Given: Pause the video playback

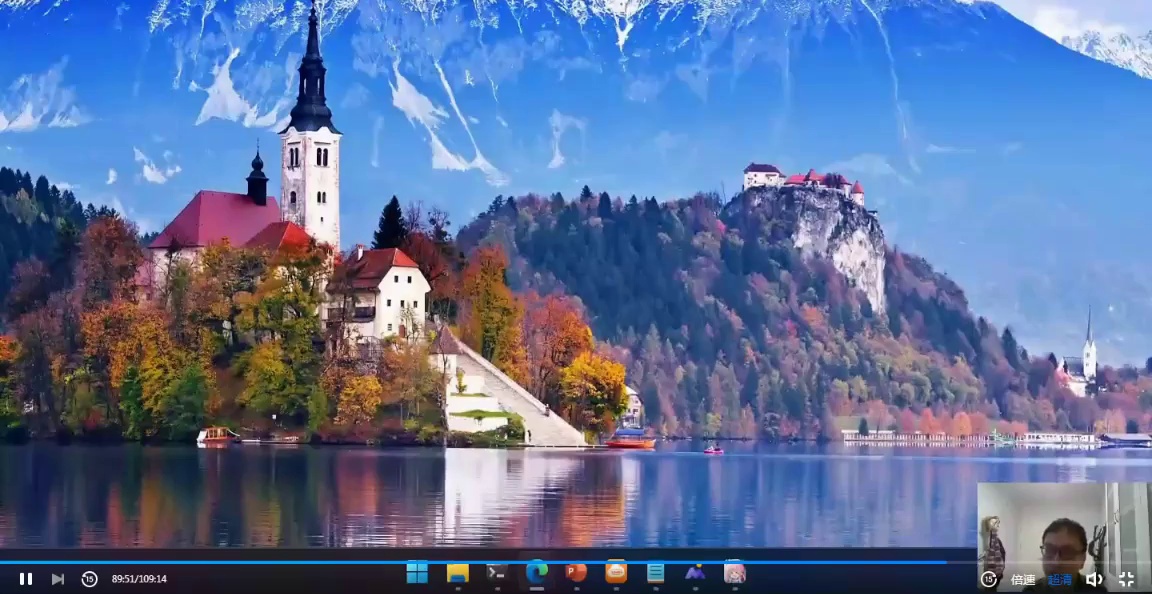Looking at the screenshot, I should click(26, 579).
